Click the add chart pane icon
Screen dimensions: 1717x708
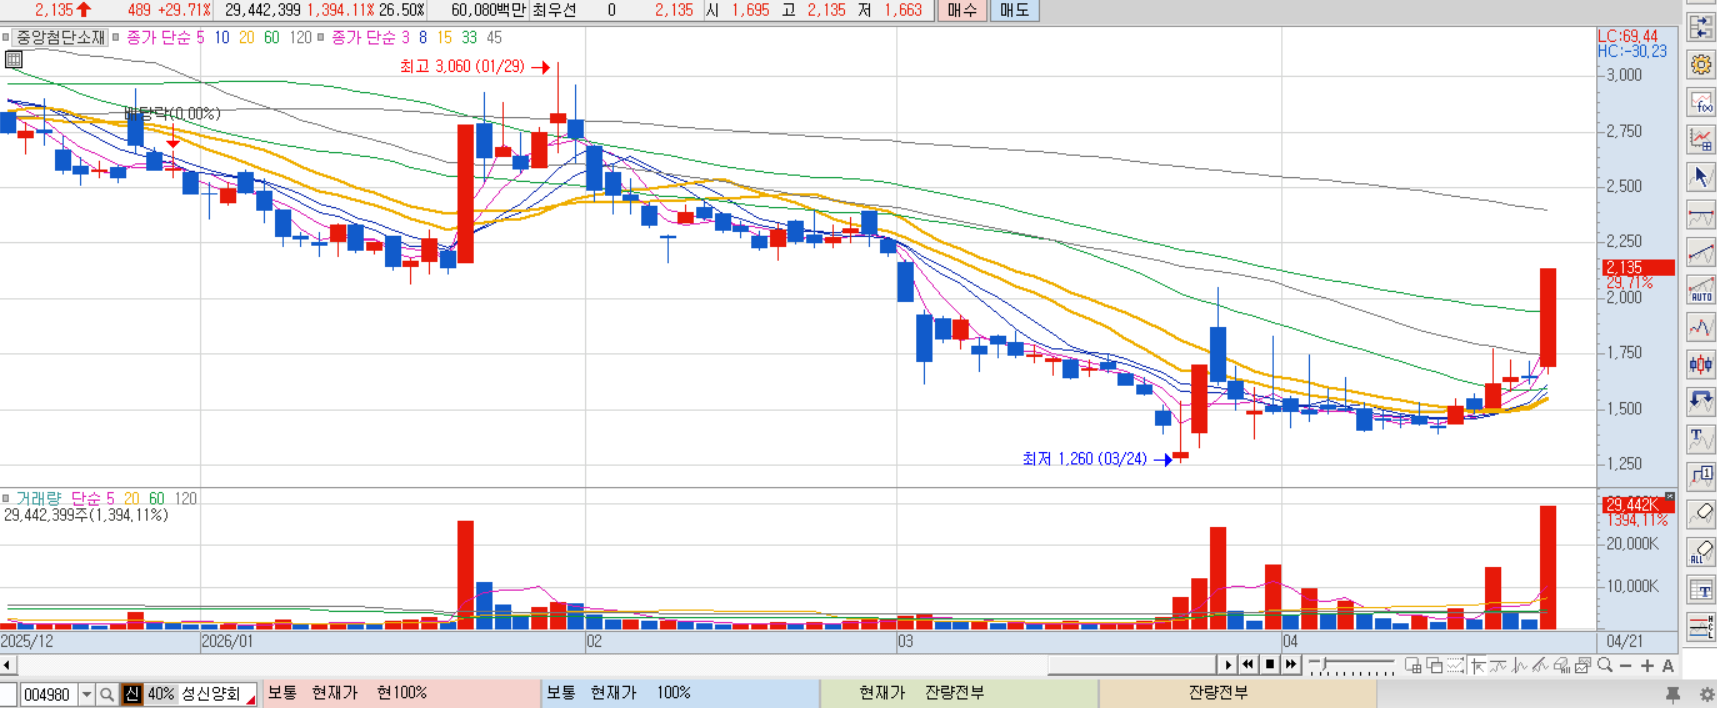click(x=1413, y=666)
